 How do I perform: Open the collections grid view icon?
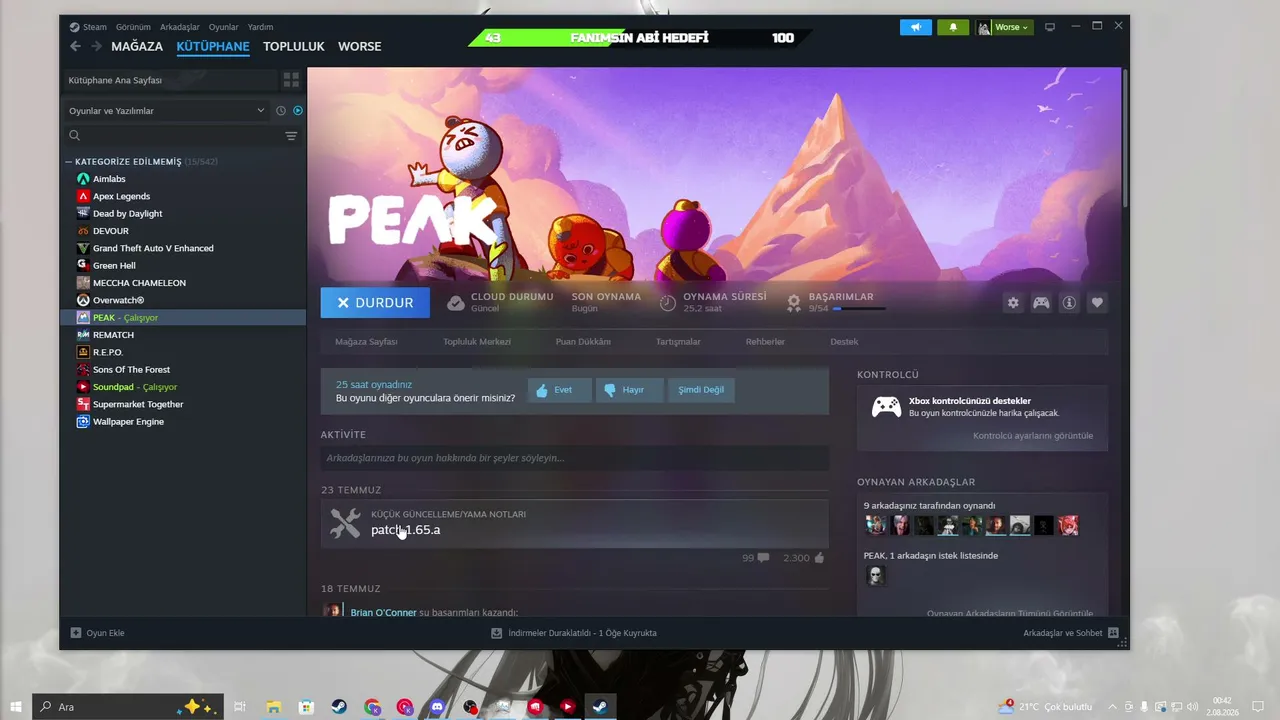(291, 80)
